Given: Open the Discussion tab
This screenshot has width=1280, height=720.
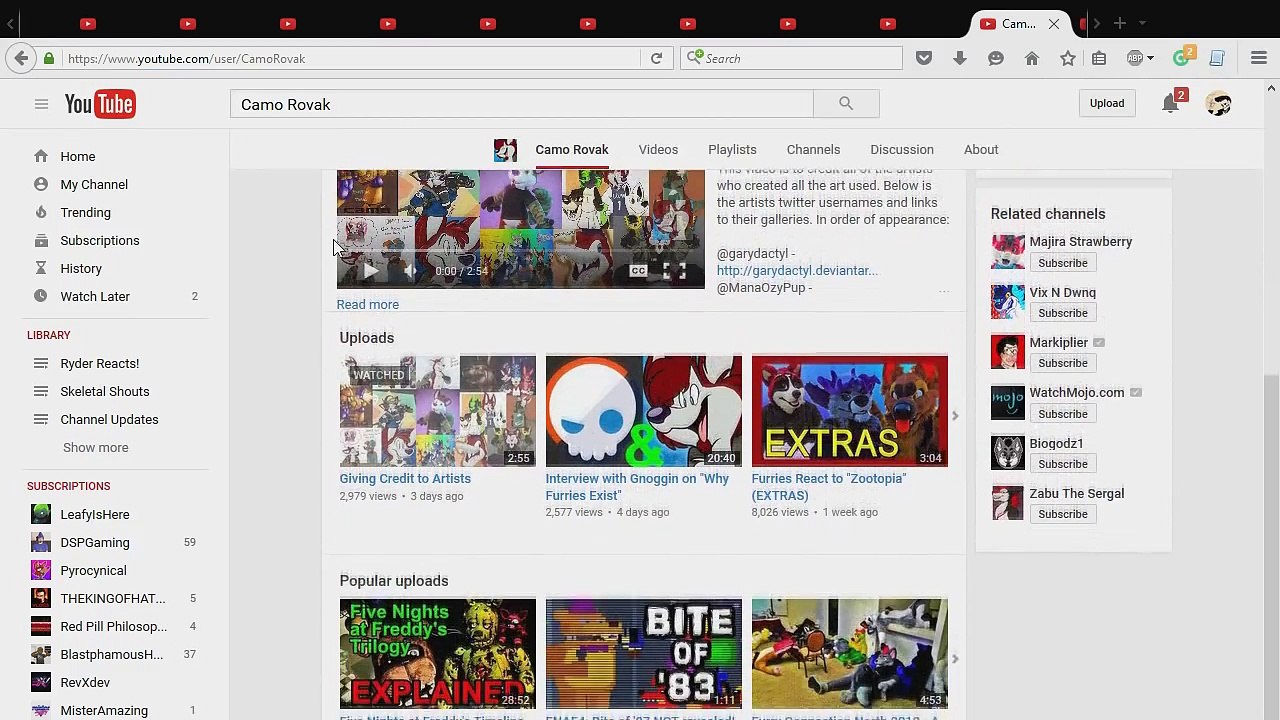Looking at the screenshot, I should pyautogui.click(x=902, y=149).
